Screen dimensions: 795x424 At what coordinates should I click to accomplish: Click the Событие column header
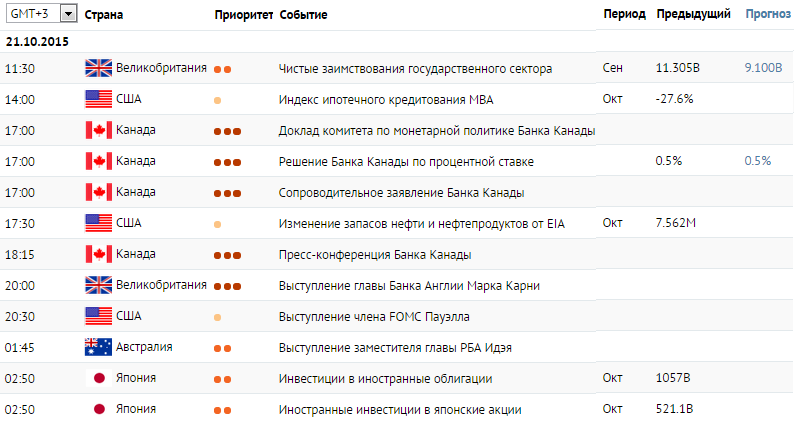click(x=303, y=15)
